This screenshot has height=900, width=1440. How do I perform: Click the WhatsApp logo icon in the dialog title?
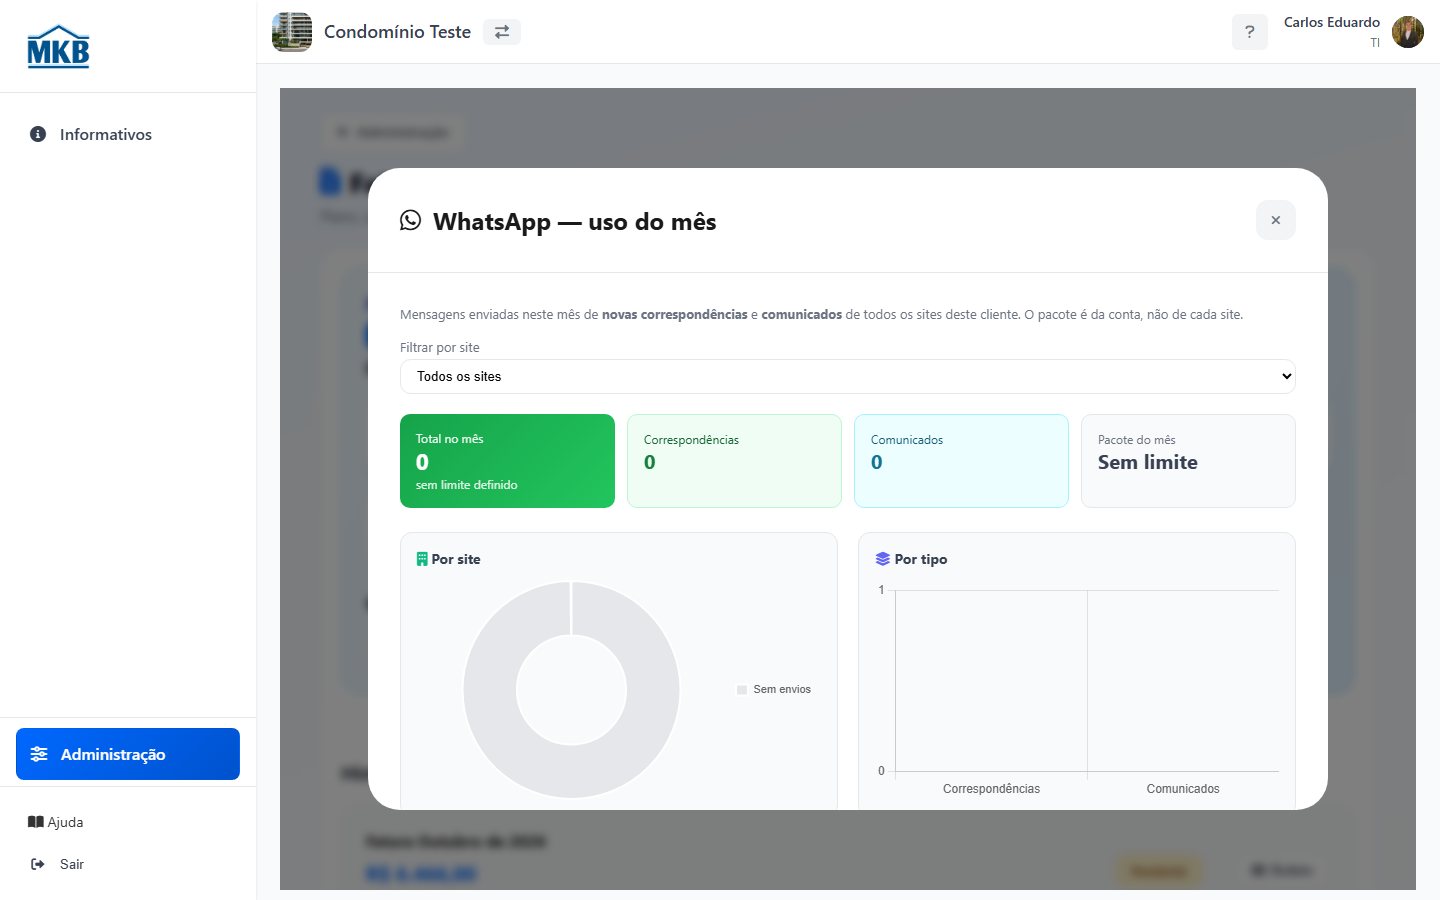410,220
